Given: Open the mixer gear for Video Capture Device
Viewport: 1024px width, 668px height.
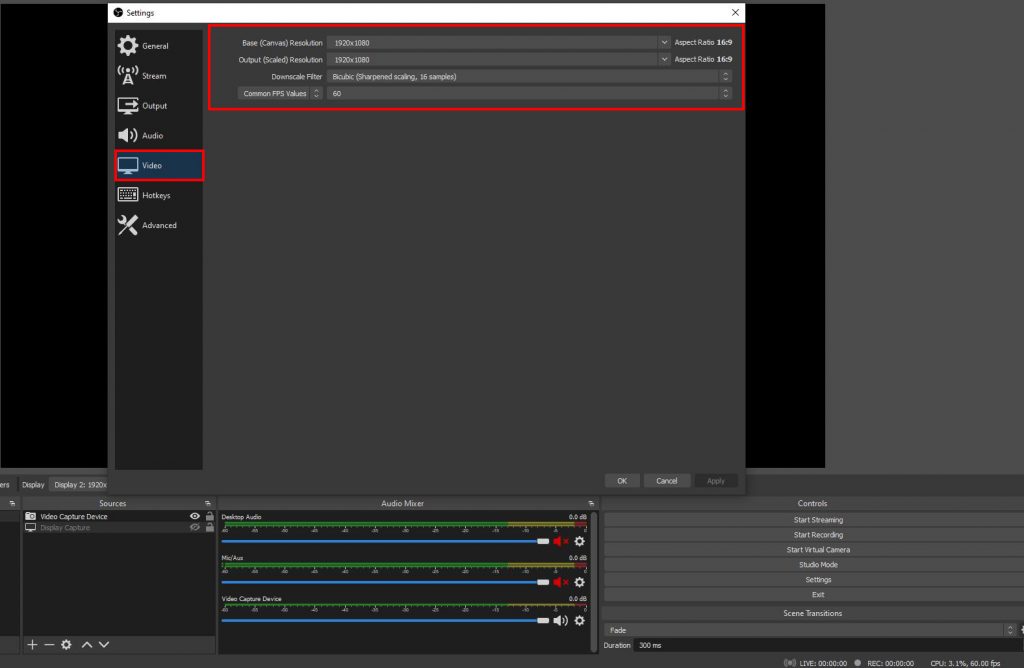Looking at the screenshot, I should pos(579,620).
